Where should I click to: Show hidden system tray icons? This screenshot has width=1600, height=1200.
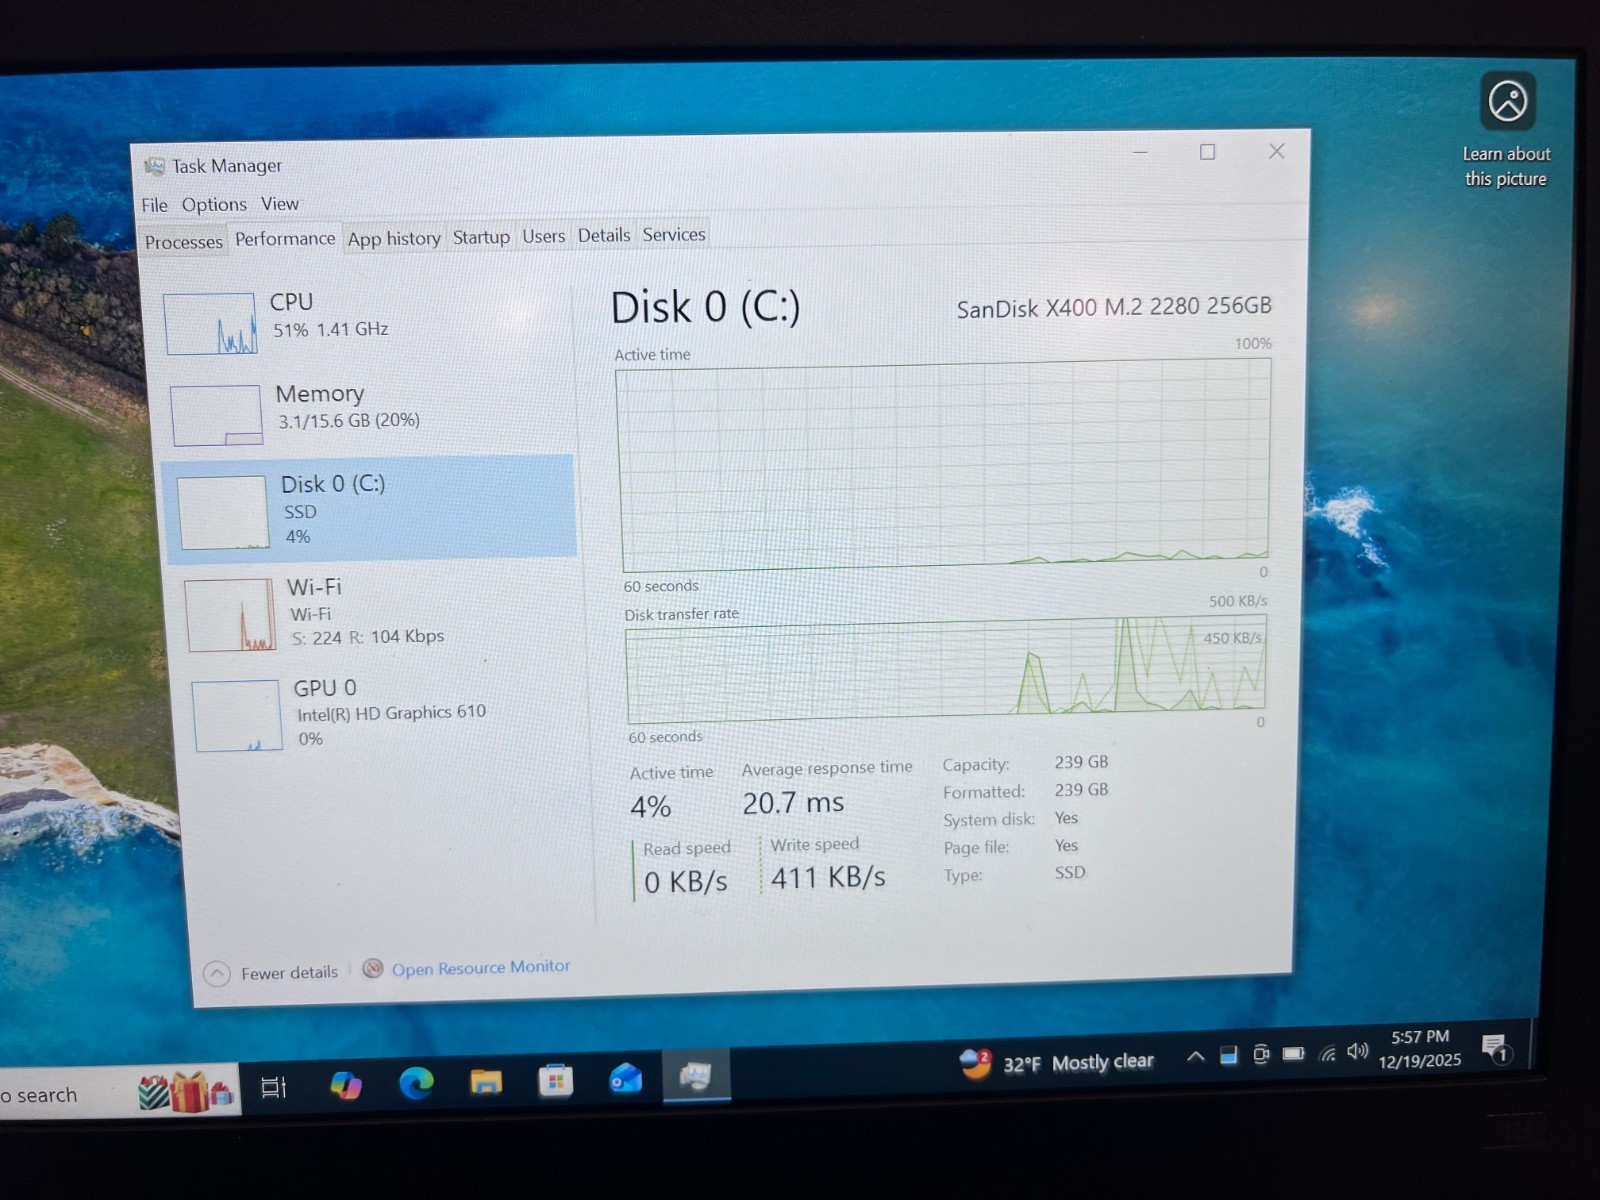point(1196,1056)
